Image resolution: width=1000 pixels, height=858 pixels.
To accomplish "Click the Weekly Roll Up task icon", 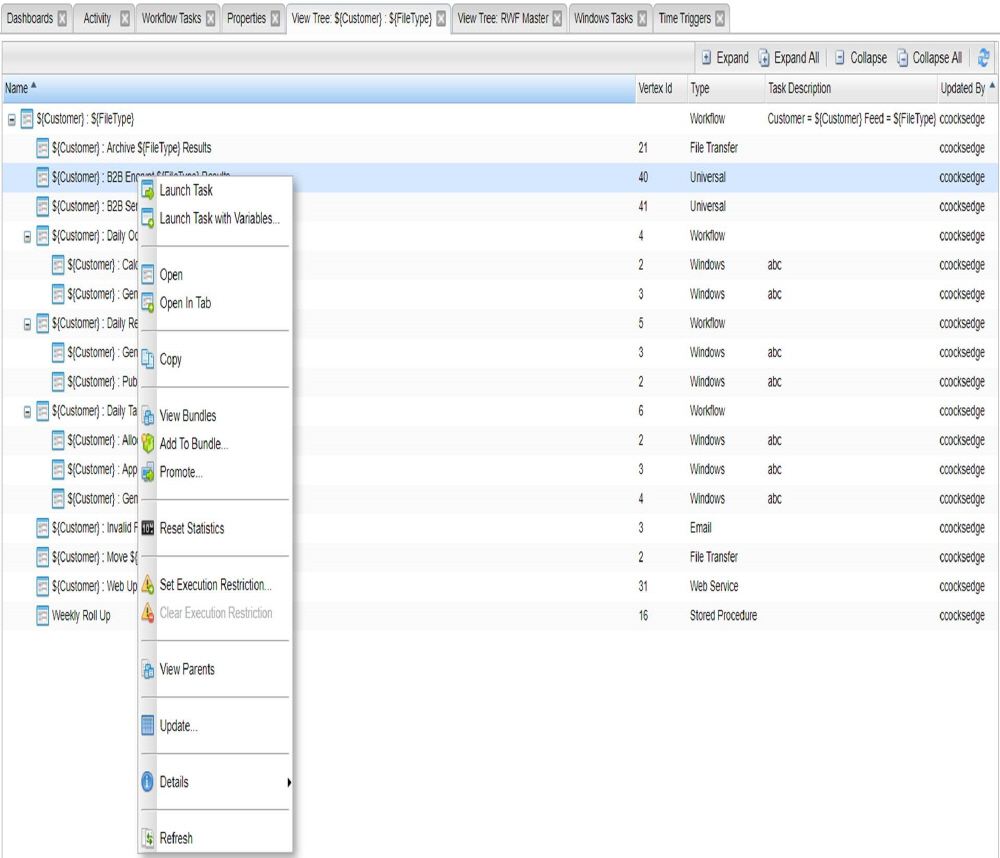I will pyautogui.click(x=43, y=616).
